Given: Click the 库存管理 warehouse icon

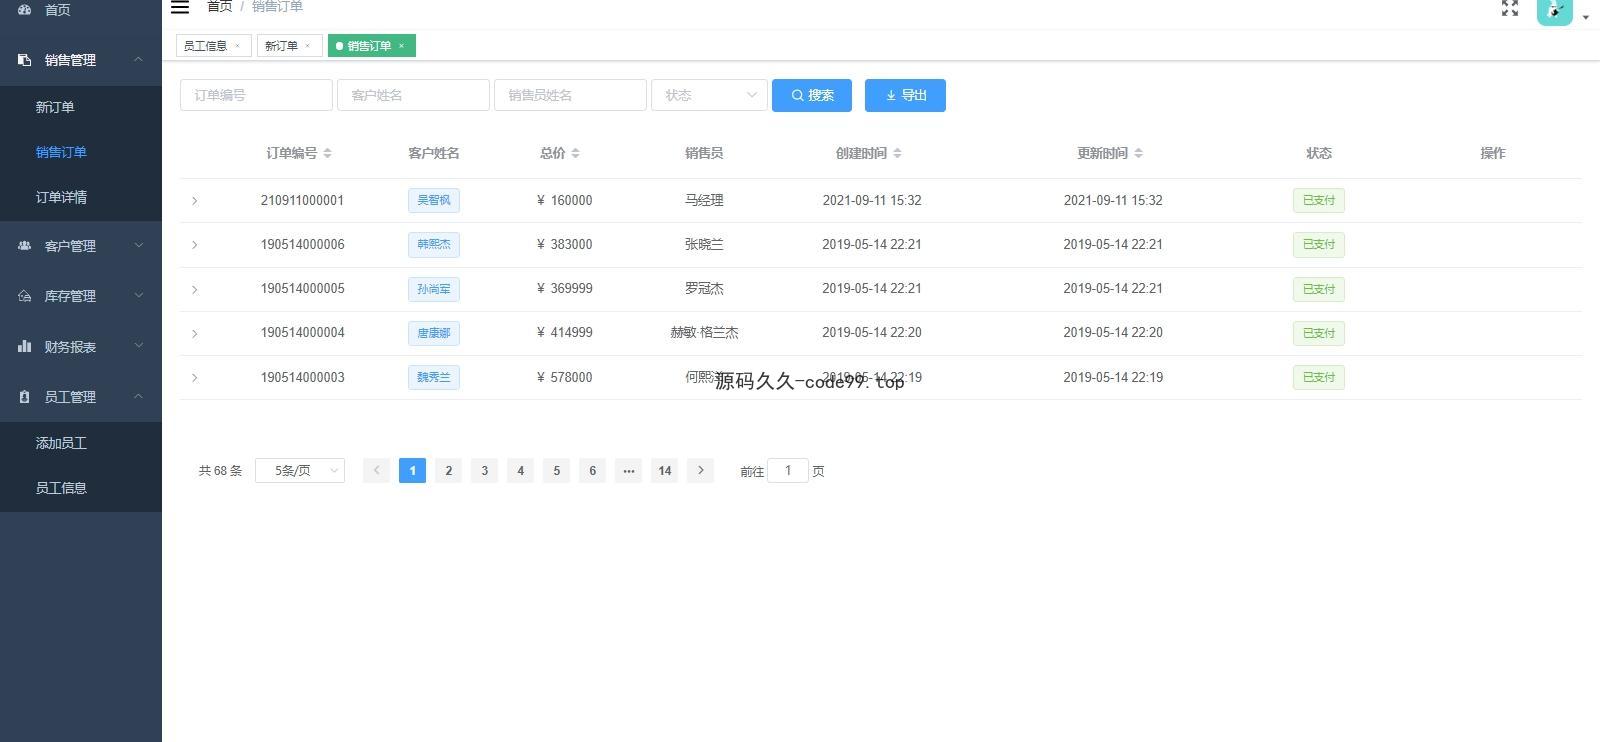Looking at the screenshot, I should pos(25,296).
